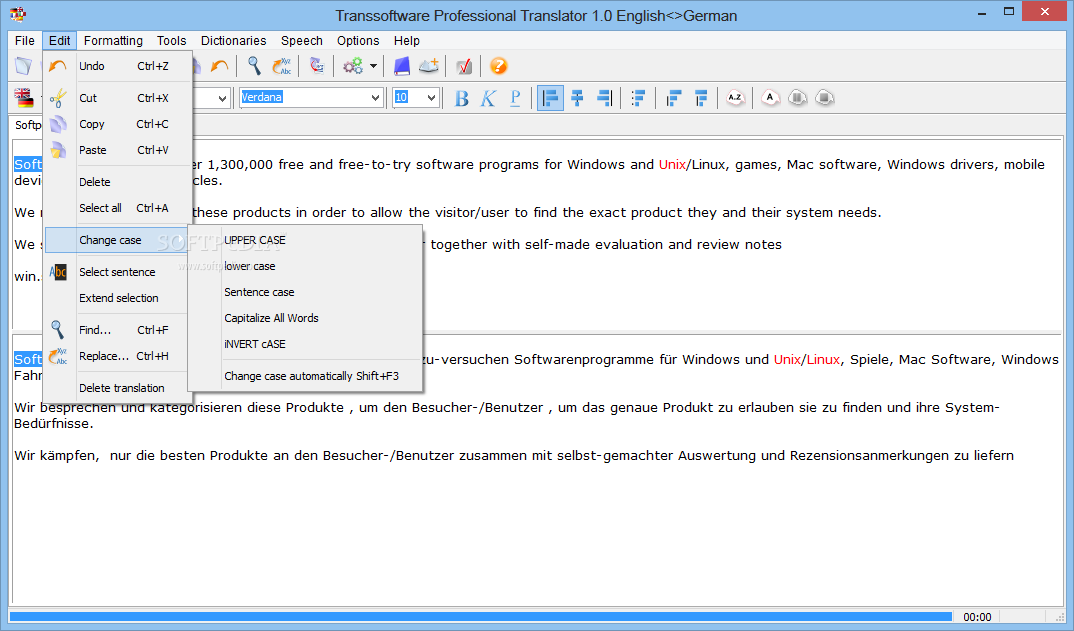Click the blue progress bar at bottom
Screen dimensions: 1074x631
pos(481,617)
